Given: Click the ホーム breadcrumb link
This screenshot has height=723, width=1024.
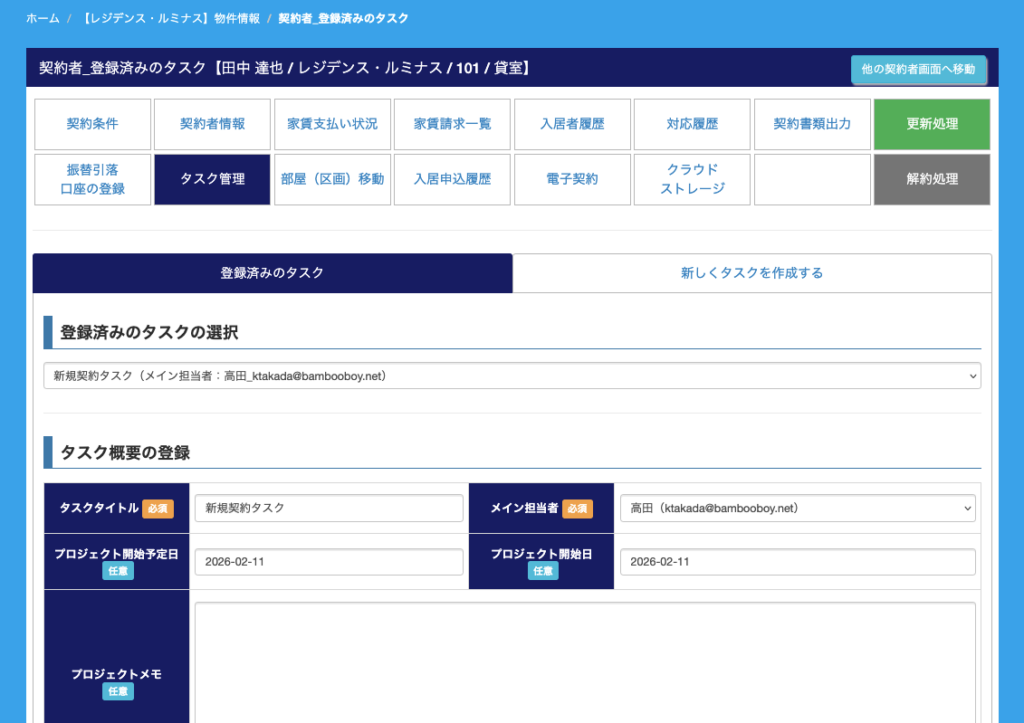Looking at the screenshot, I should coord(43,19).
